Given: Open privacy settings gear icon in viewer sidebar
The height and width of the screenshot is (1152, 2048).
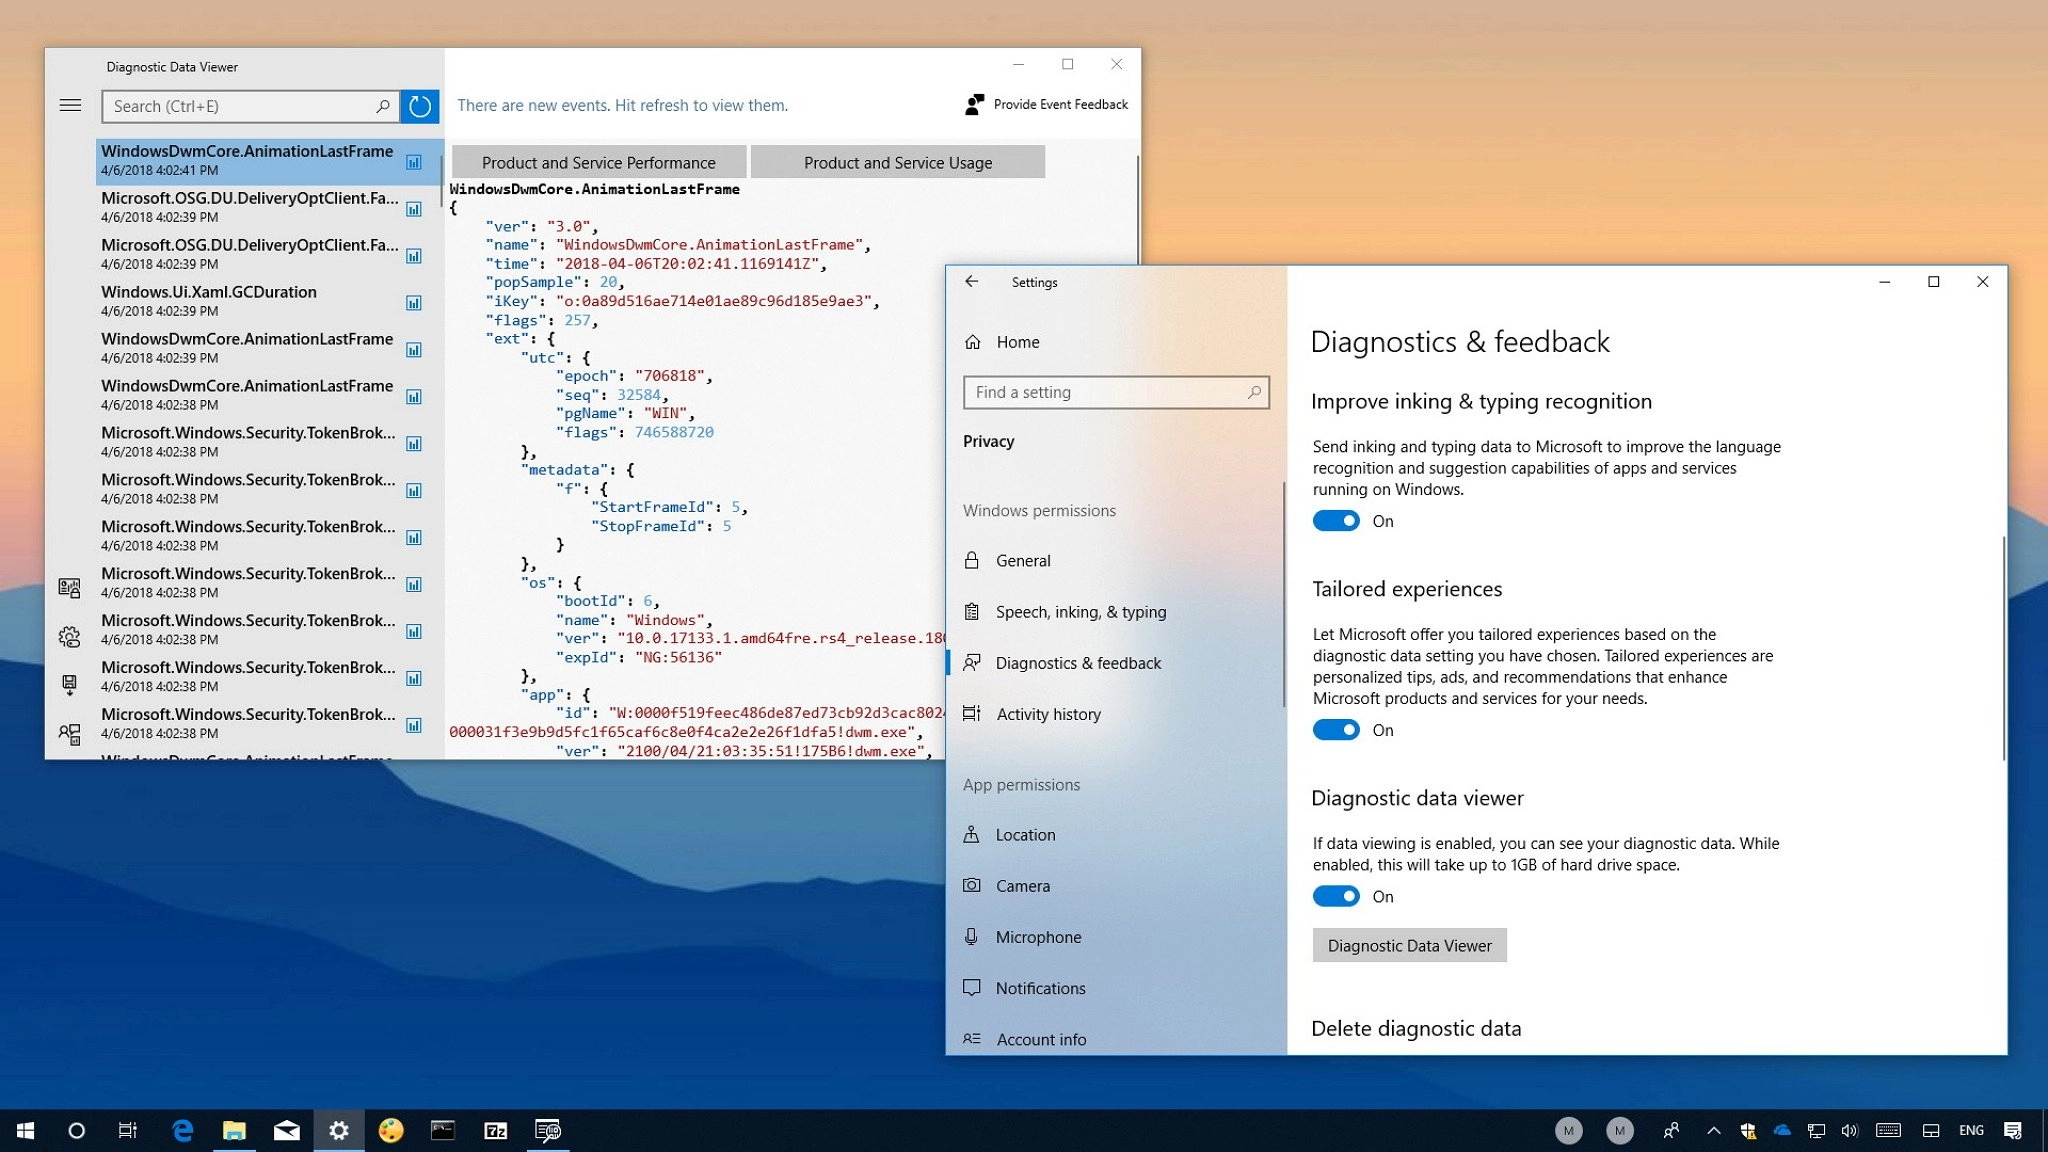Looking at the screenshot, I should click(x=69, y=636).
